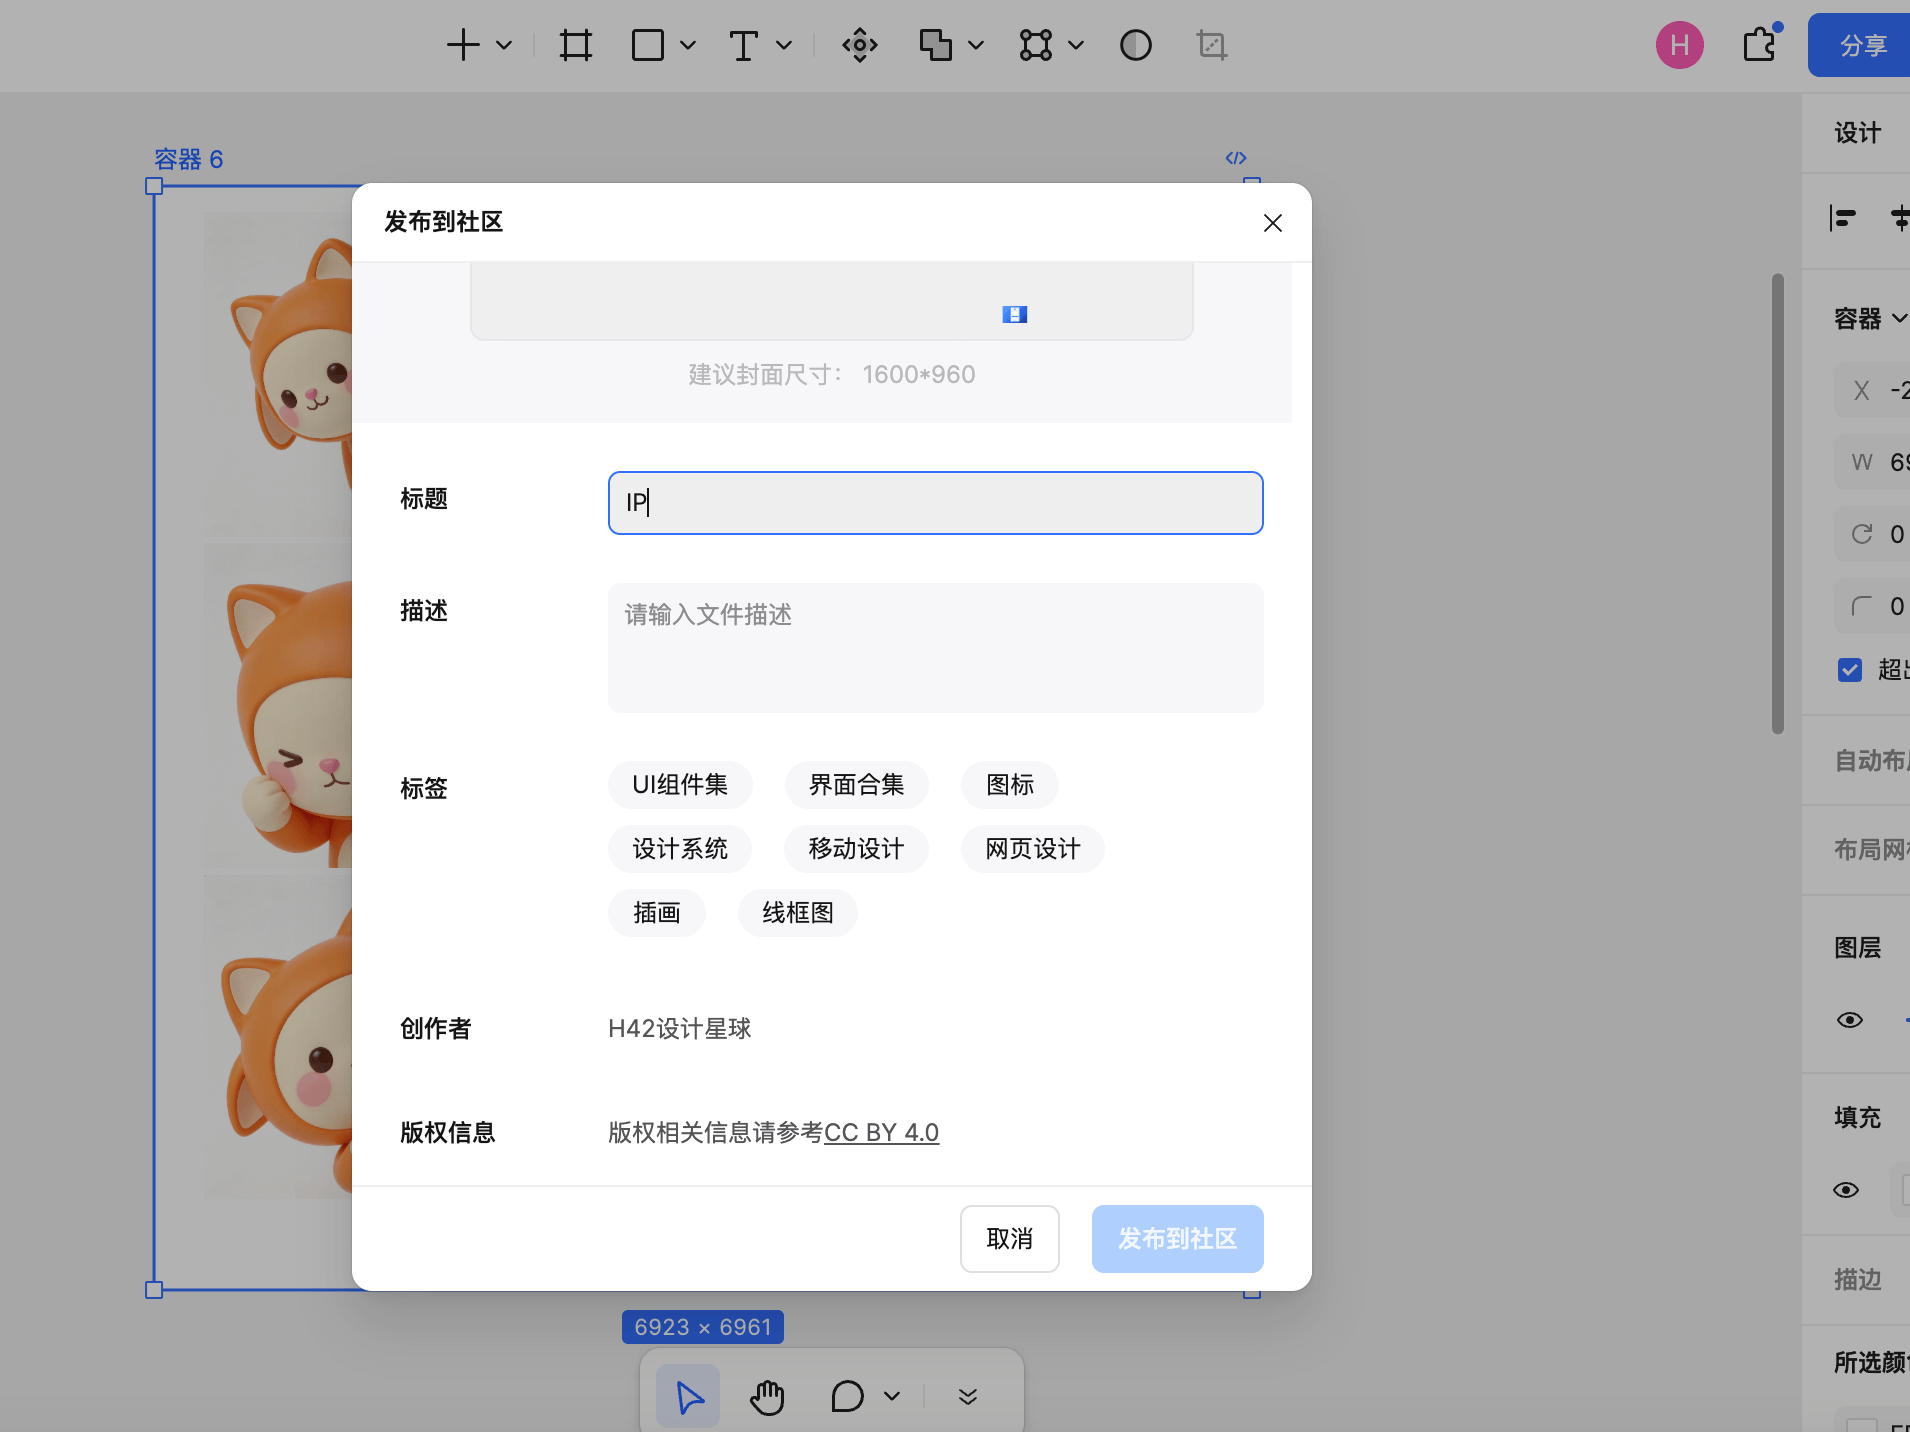1910x1432 pixels.
Task: Uncheck the 超出 clip checkbox
Action: click(x=1849, y=670)
